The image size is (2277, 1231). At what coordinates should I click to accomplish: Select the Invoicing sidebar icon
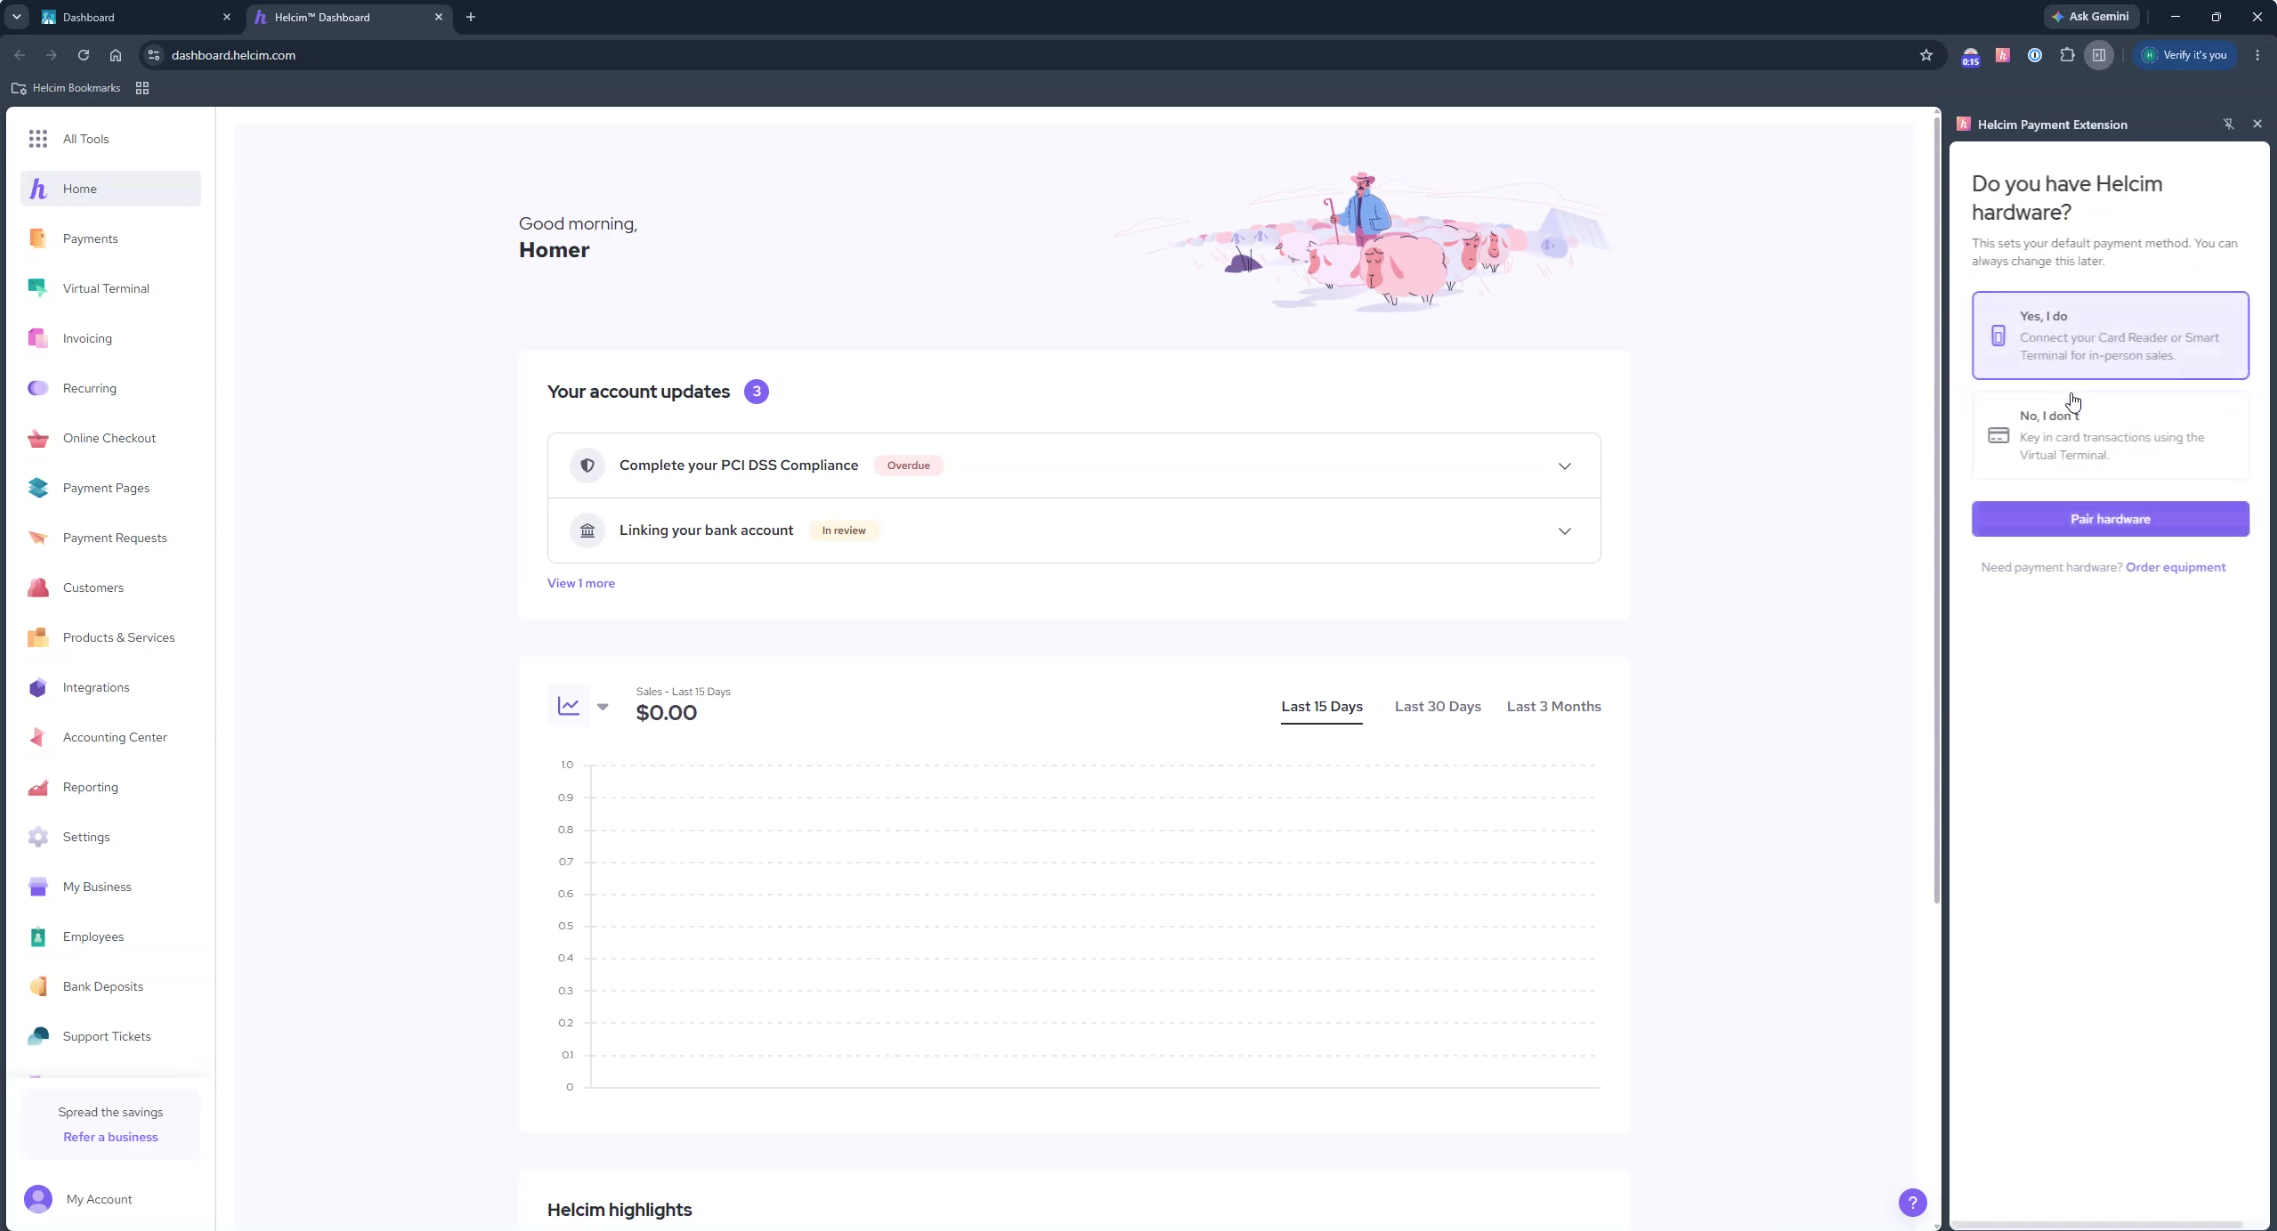pos(38,338)
